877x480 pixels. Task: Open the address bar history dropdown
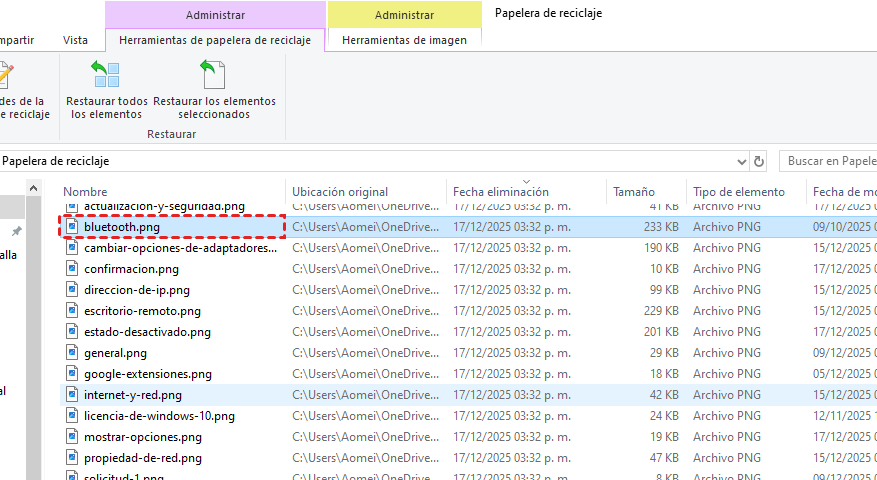pos(740,161)
